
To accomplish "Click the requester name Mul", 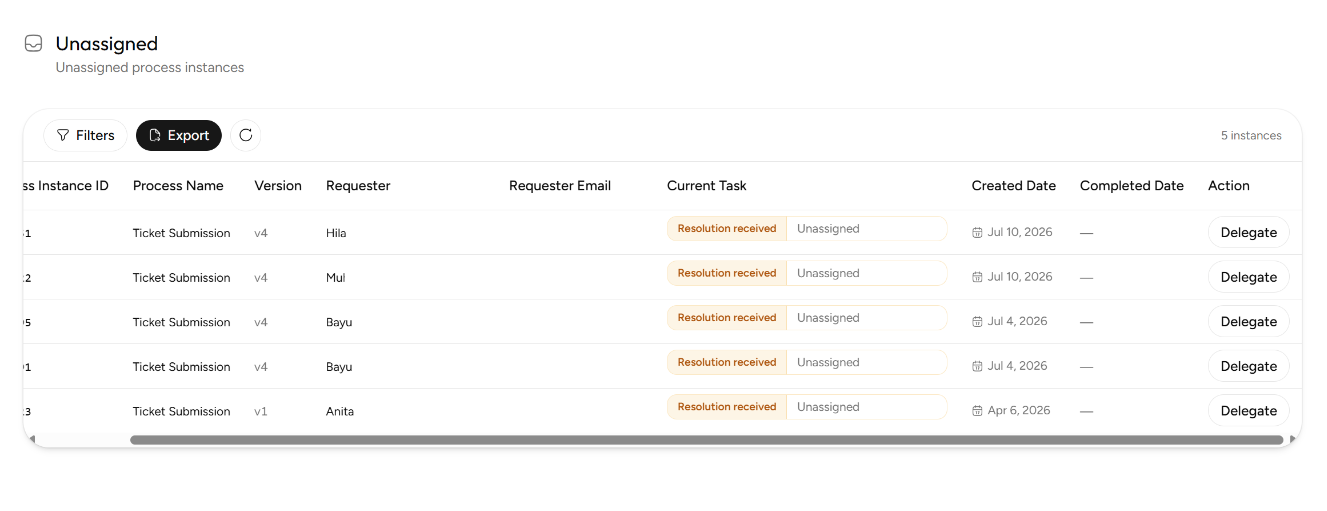I will (x=336, y=278).
